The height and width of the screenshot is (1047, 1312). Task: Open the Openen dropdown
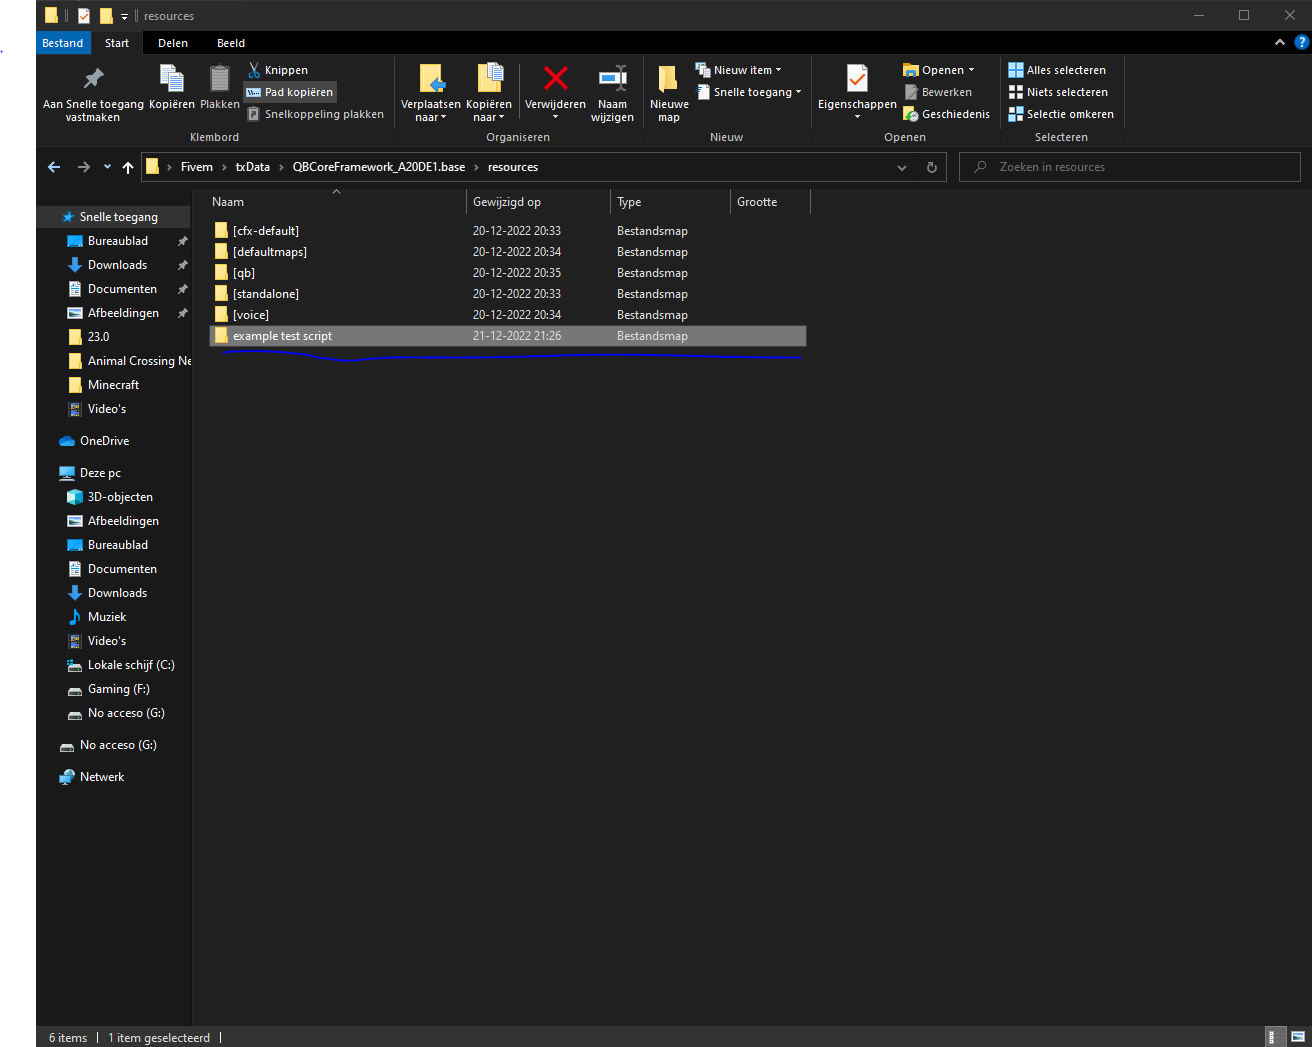click(x=939, y=70)
